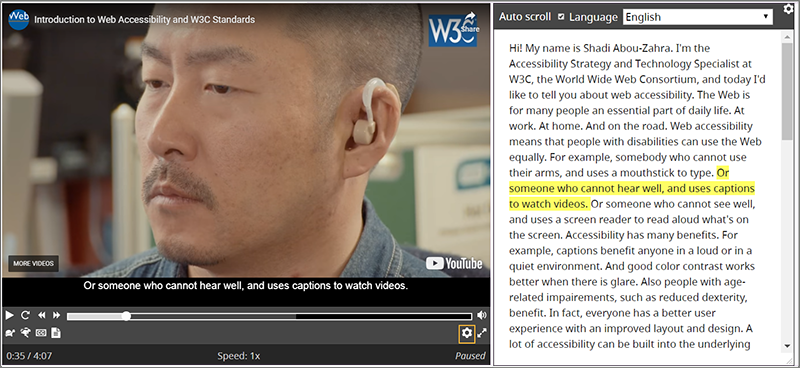This screenshot has width=800, height=368.
Task: Open the Language dropdown showing English
Action: [x=697, y=17]
